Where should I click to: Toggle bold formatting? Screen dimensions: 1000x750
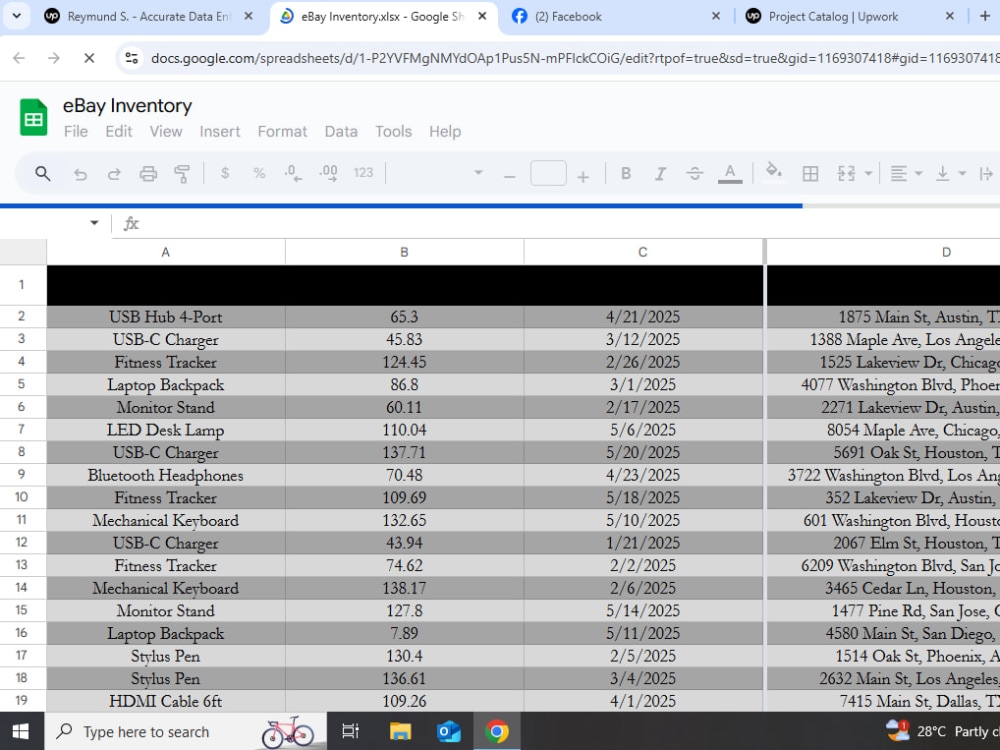tap(626, 173)
